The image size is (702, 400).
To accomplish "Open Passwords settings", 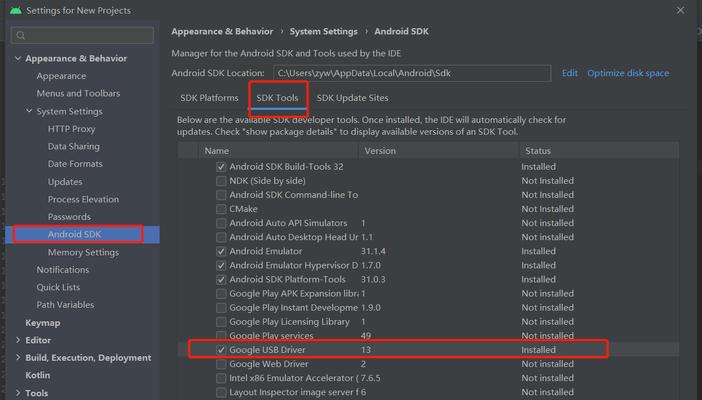I will point(69,216).
